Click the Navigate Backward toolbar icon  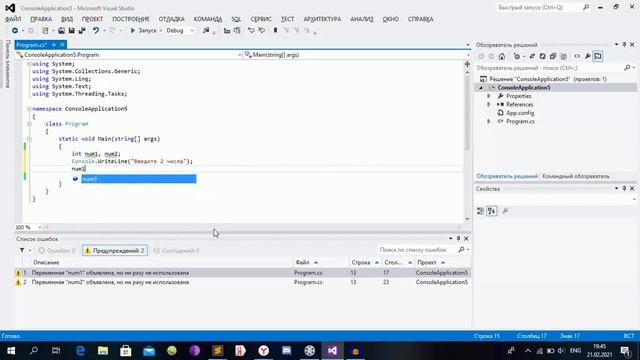[15, 31]
